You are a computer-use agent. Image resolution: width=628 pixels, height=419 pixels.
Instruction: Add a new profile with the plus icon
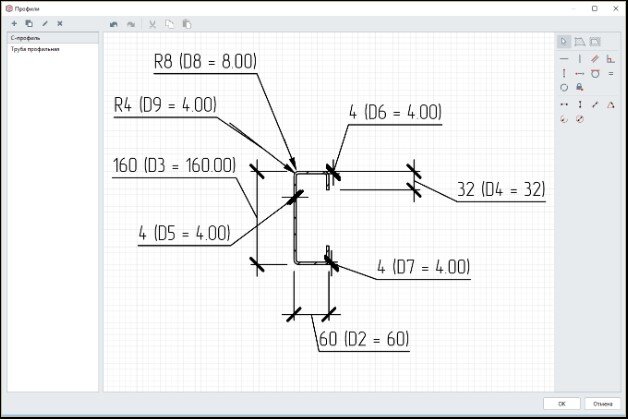point(14,24)
